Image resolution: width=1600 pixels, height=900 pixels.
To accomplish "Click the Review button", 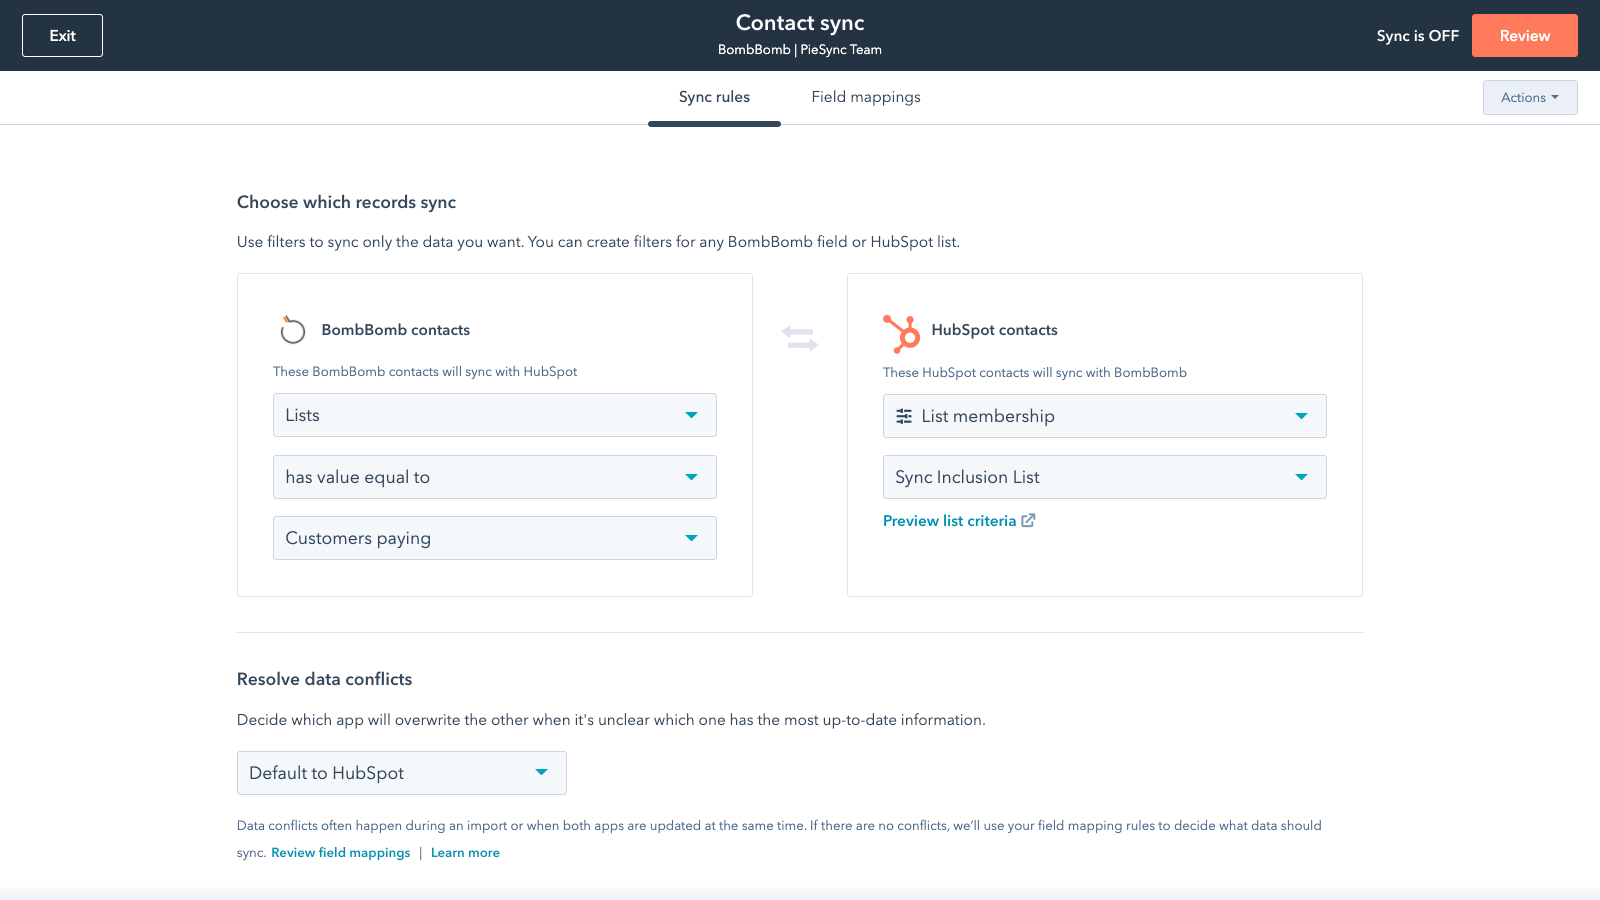I will 1524,35.
